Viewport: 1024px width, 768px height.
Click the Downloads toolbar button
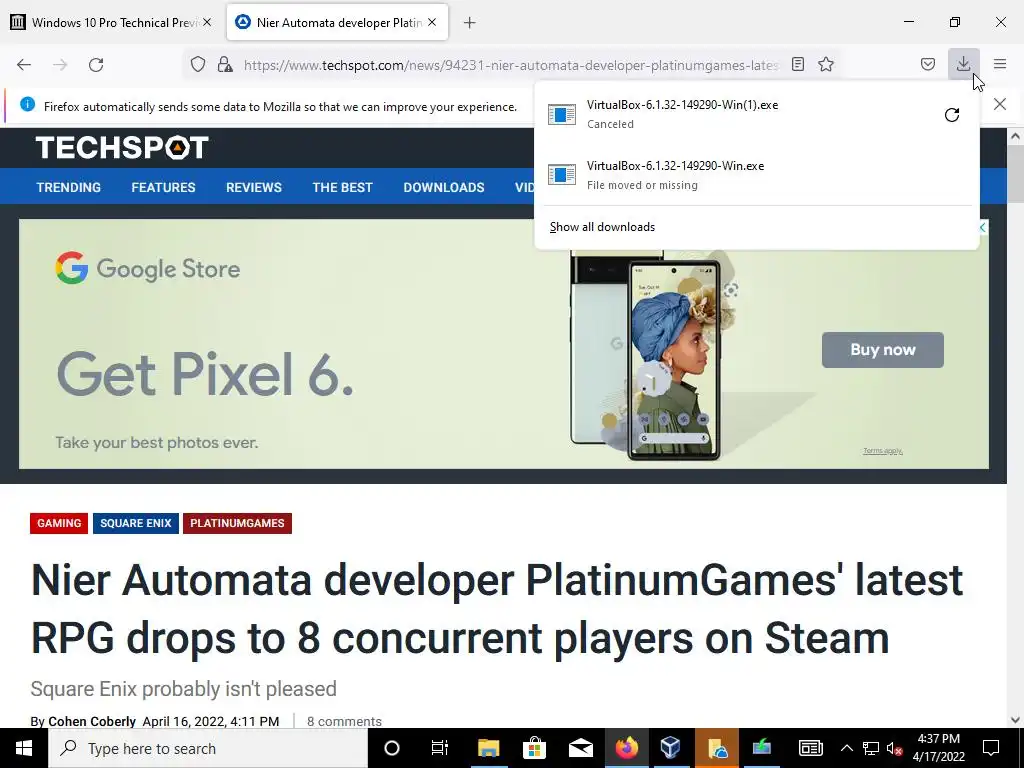coord(963,64)
